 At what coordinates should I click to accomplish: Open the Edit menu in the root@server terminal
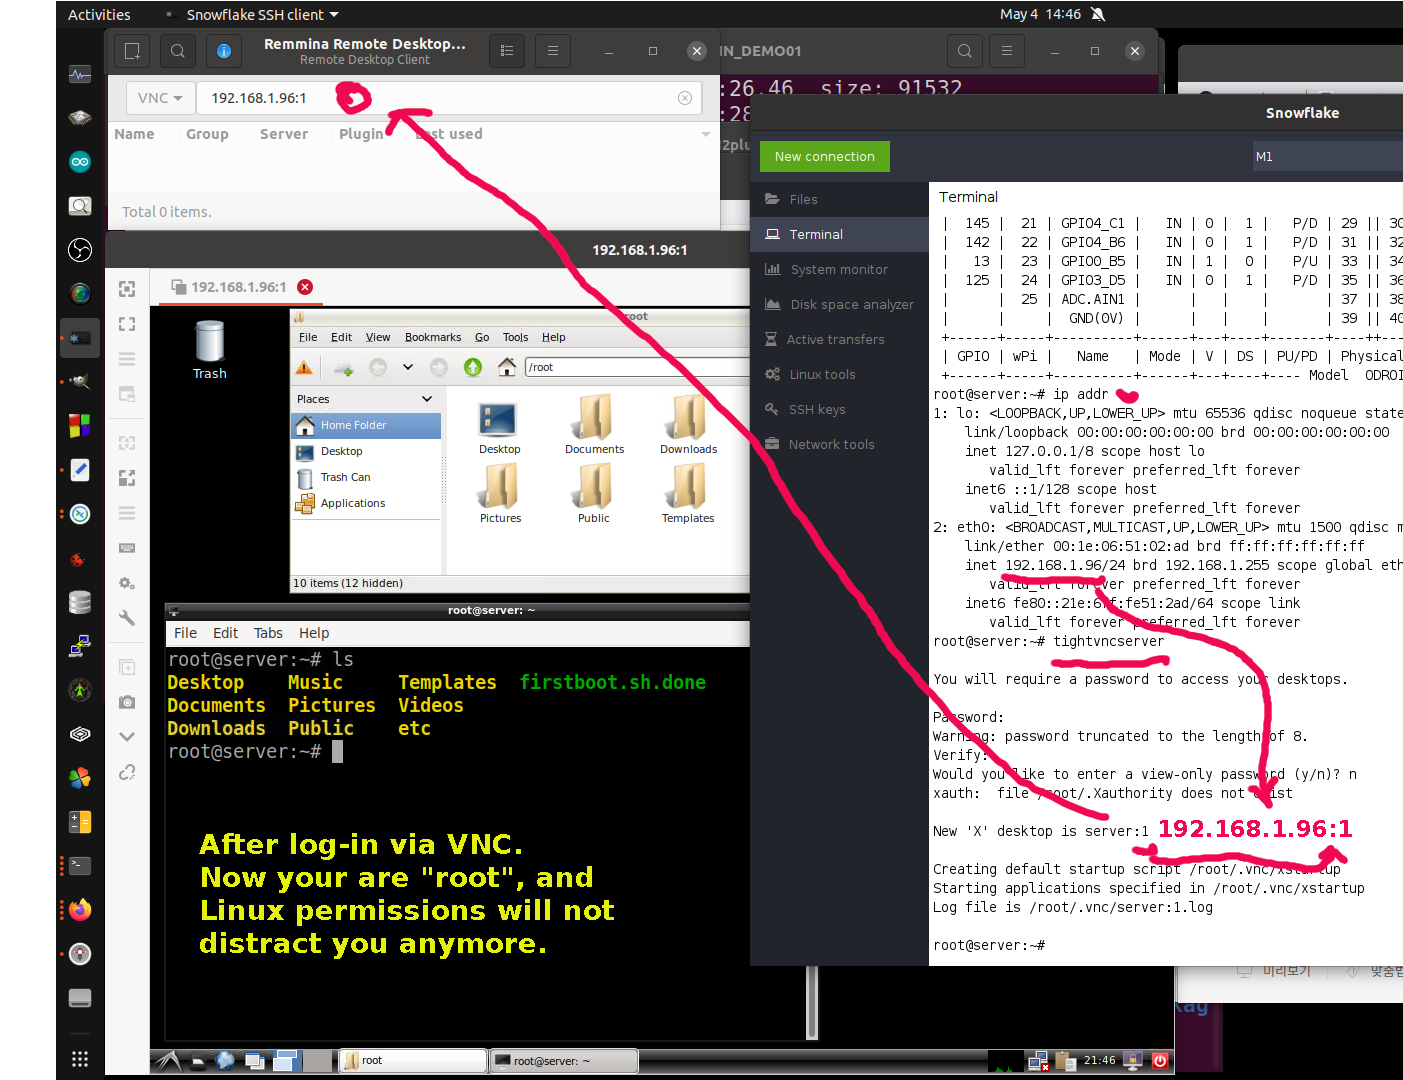(225, 633)
